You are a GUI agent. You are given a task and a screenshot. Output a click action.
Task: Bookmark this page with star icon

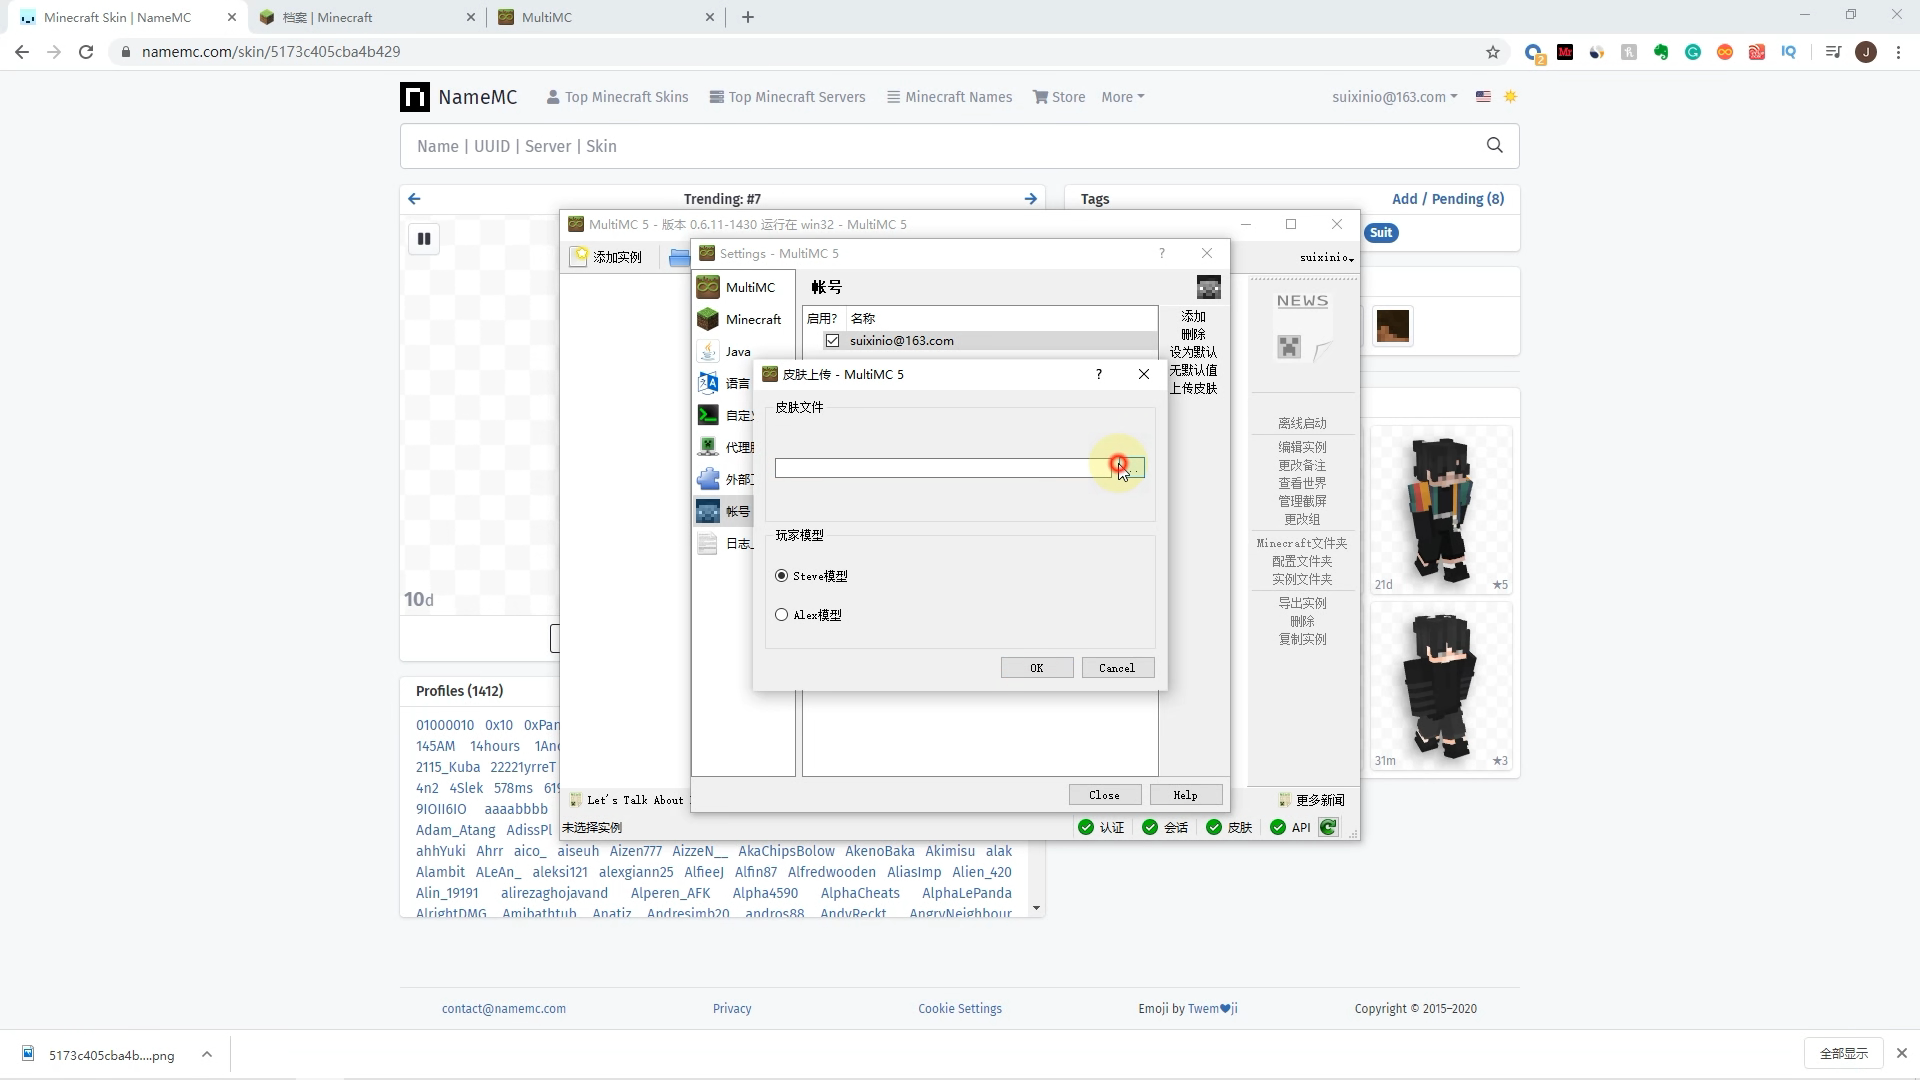click(1492, 52)
